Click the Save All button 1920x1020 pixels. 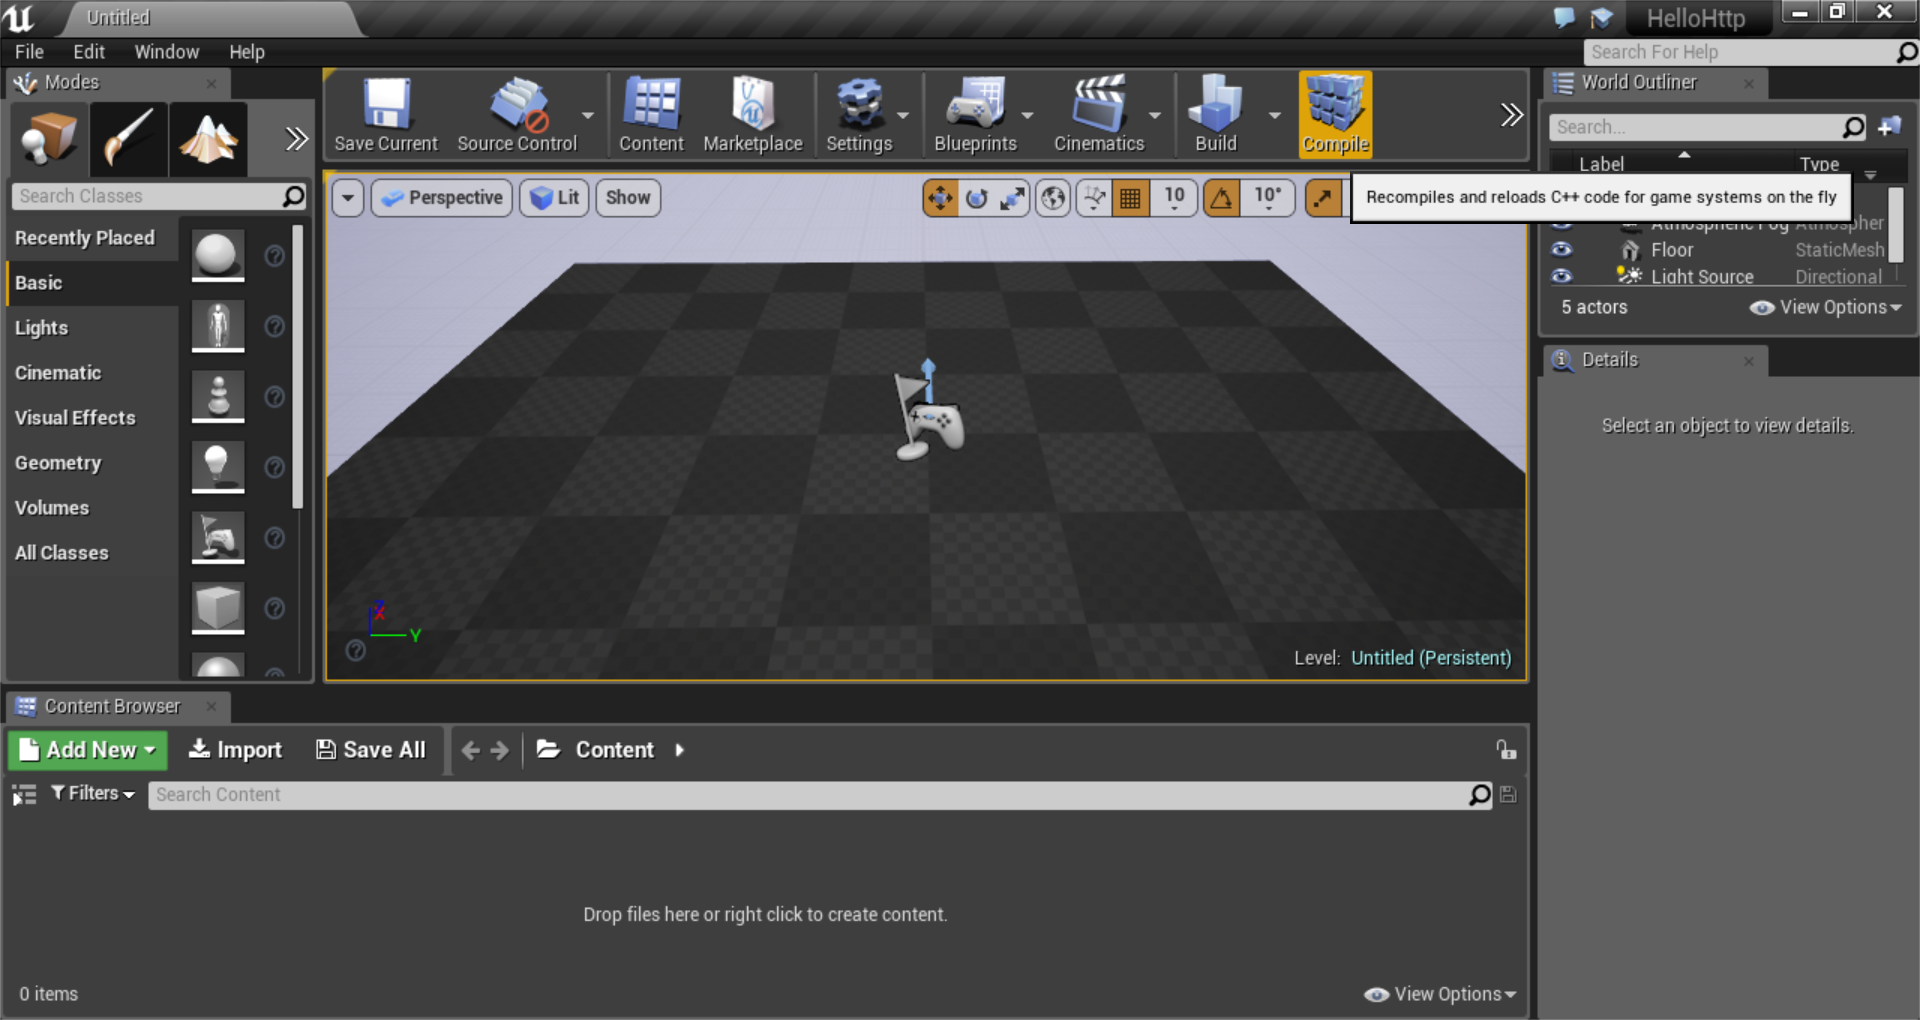[x=371, y=750]
